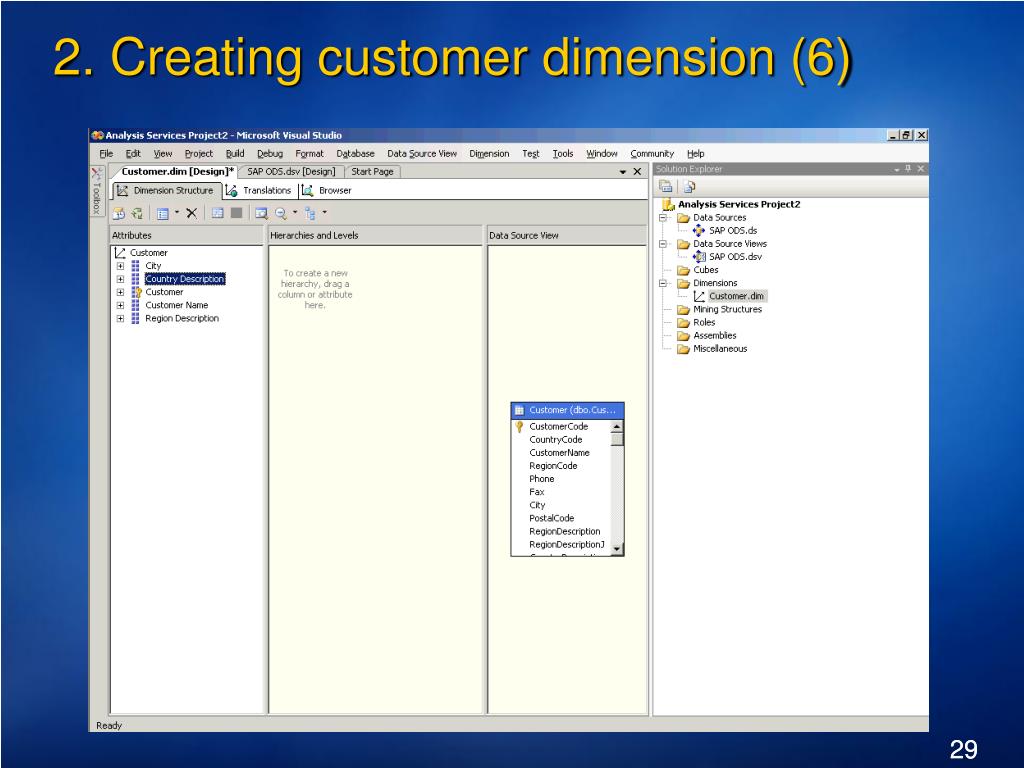Expand the Region Description attribute node
This screenshot has height=768, width=1024.
pos(120,319)
